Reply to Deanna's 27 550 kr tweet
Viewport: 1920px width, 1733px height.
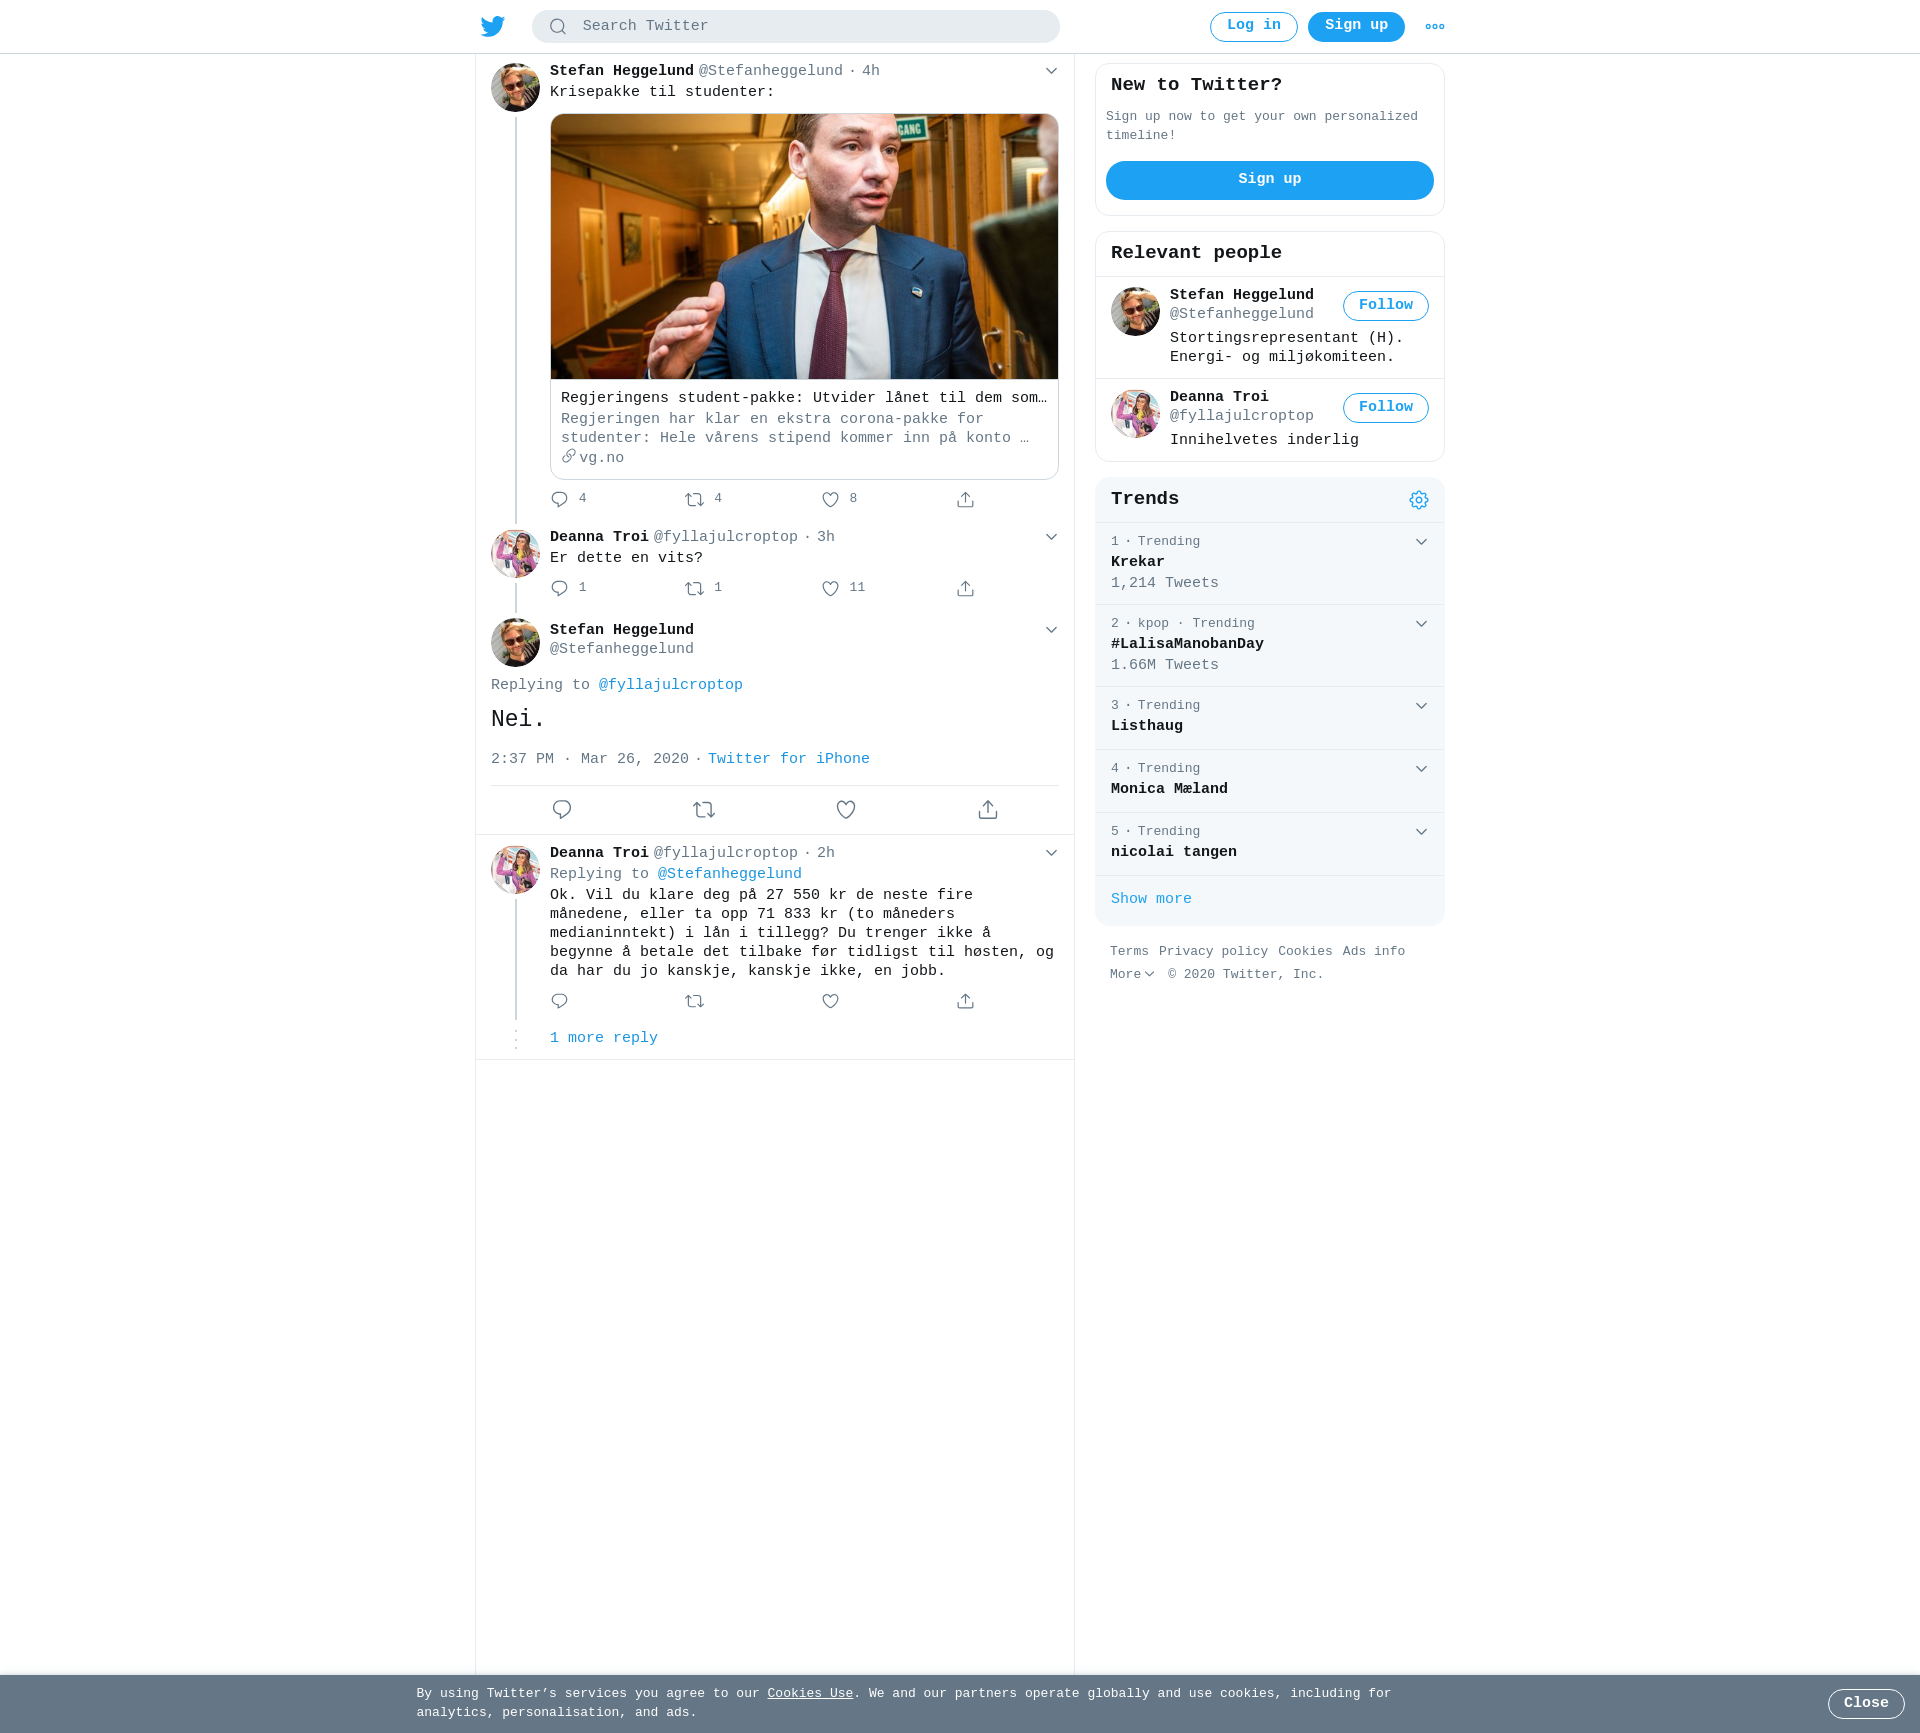(x=560, y=1001)
